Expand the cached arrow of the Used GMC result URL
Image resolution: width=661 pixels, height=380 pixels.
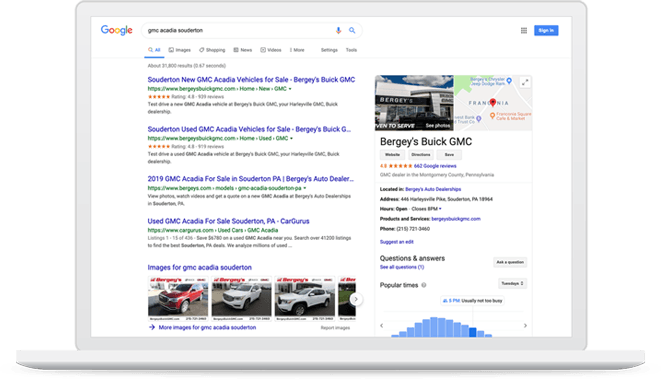(x=291, y=138)
